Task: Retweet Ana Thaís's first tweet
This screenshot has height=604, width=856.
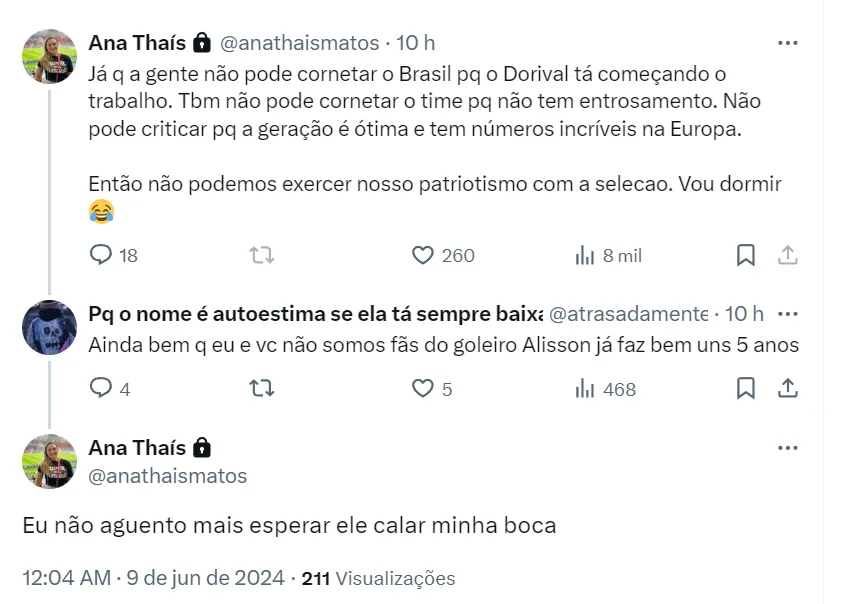Action: tap(261, 255)
